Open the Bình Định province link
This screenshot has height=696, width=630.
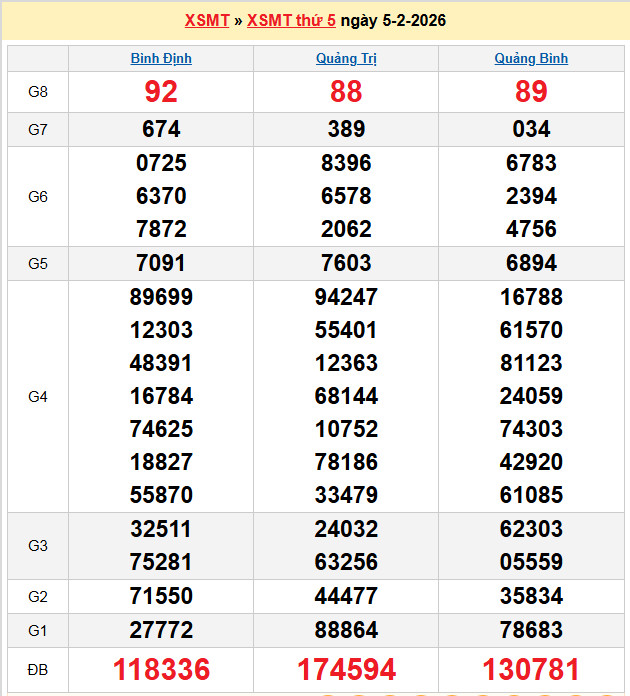(x=161, y=59)
